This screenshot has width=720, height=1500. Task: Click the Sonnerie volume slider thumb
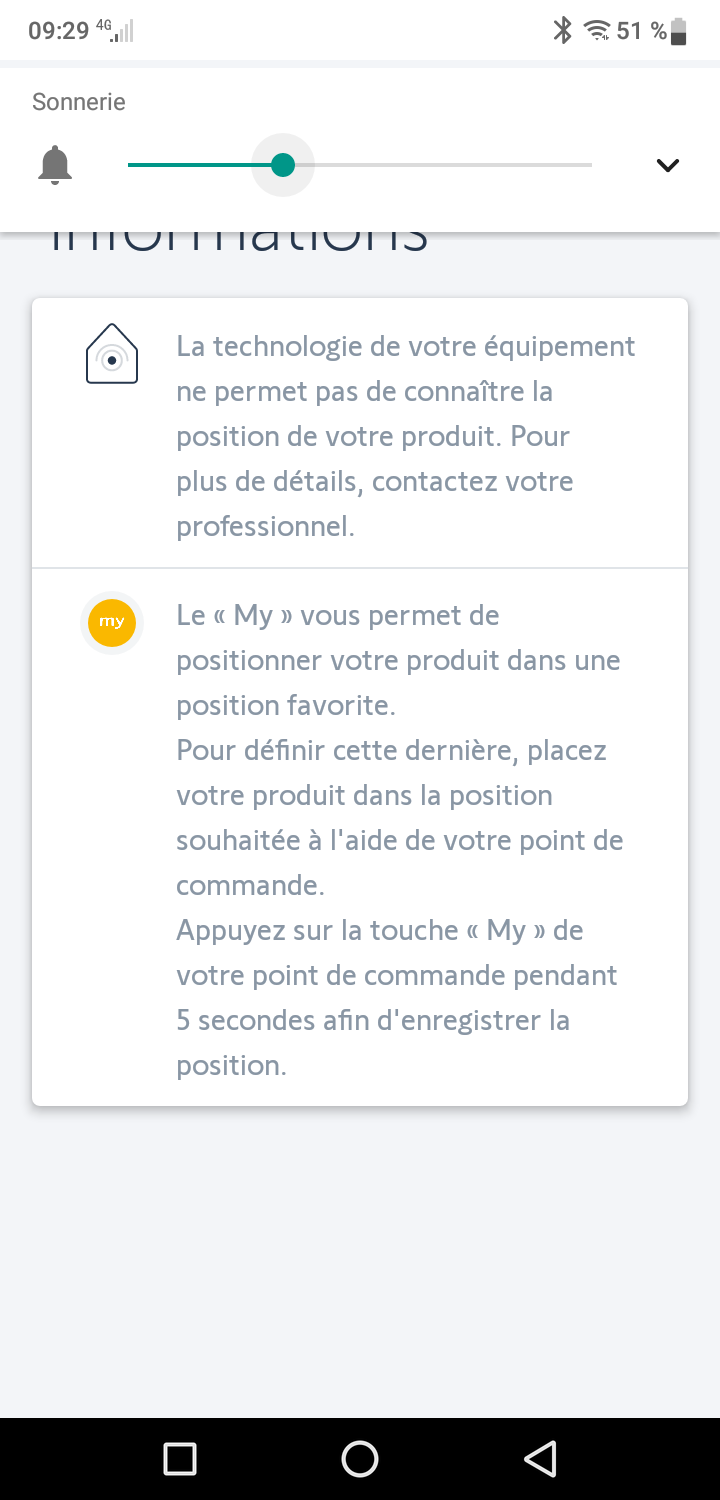pyautogui.click(x=283, y=165)
